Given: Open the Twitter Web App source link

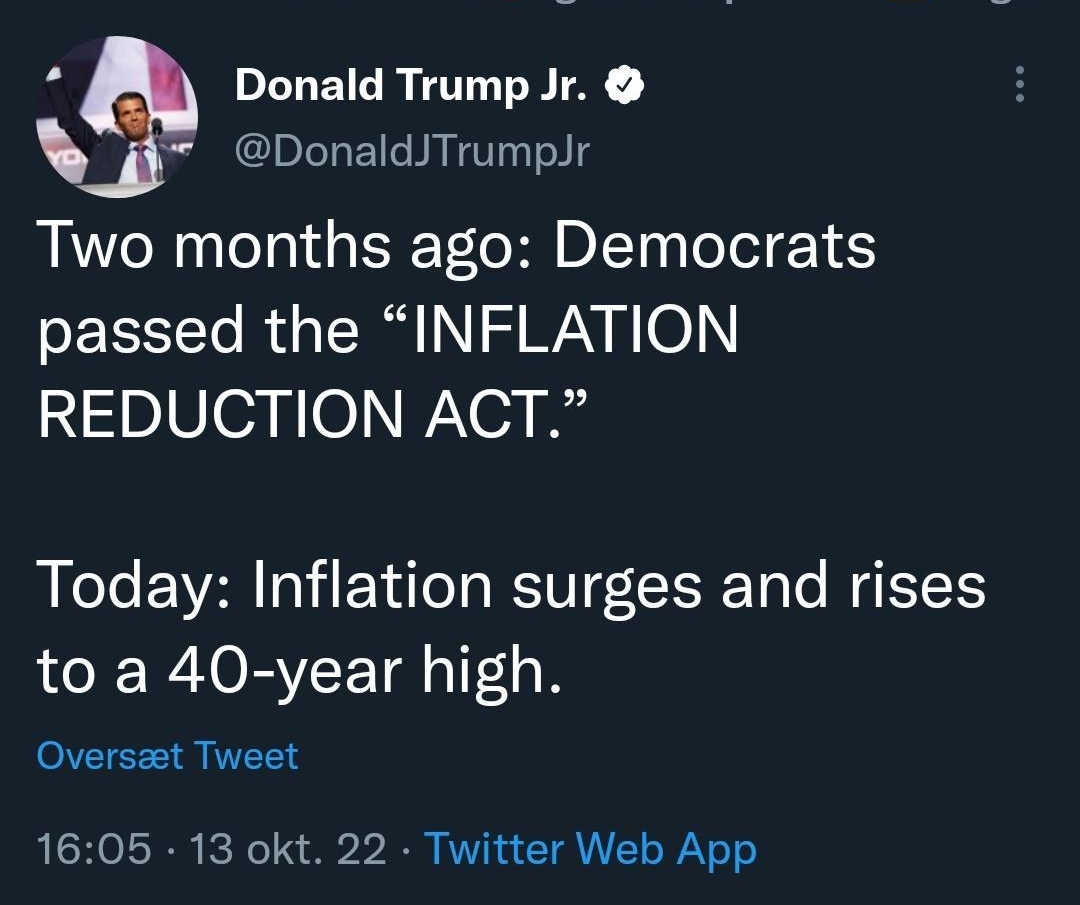Looking at the screenshot, I should coord(591,849).
